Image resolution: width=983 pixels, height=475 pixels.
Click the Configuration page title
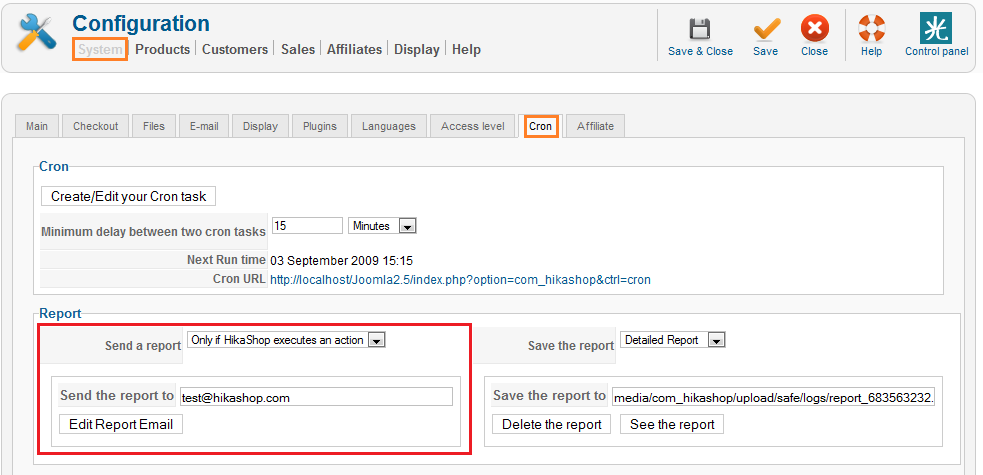tap(141, 24)
